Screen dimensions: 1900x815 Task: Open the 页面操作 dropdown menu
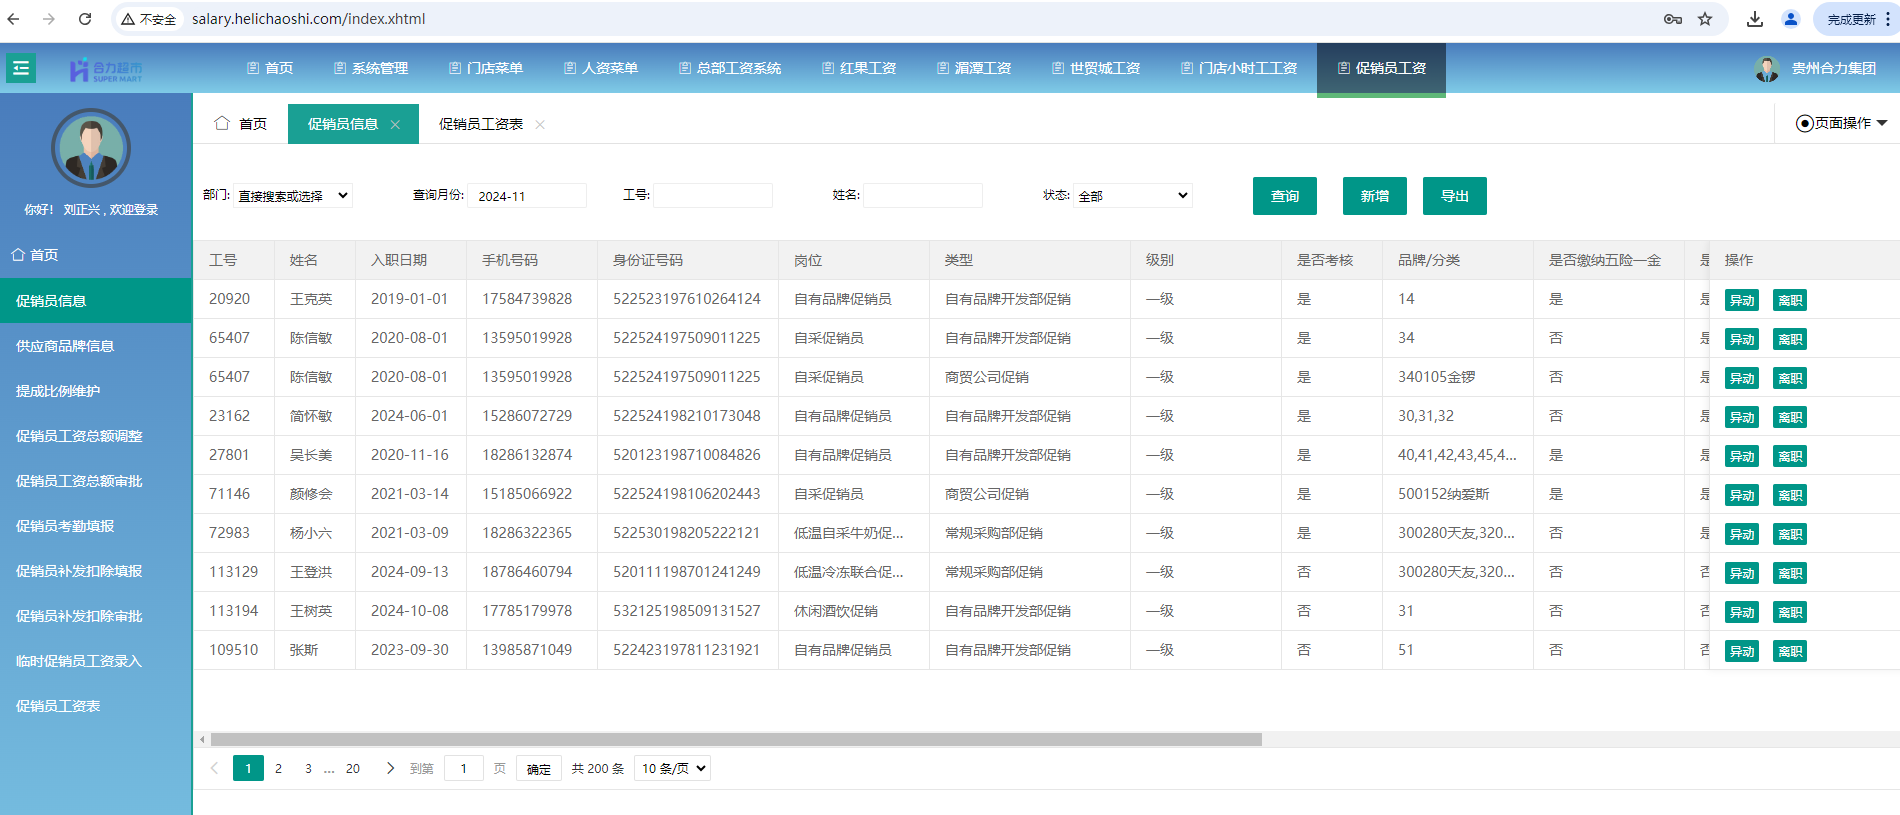1841,123
